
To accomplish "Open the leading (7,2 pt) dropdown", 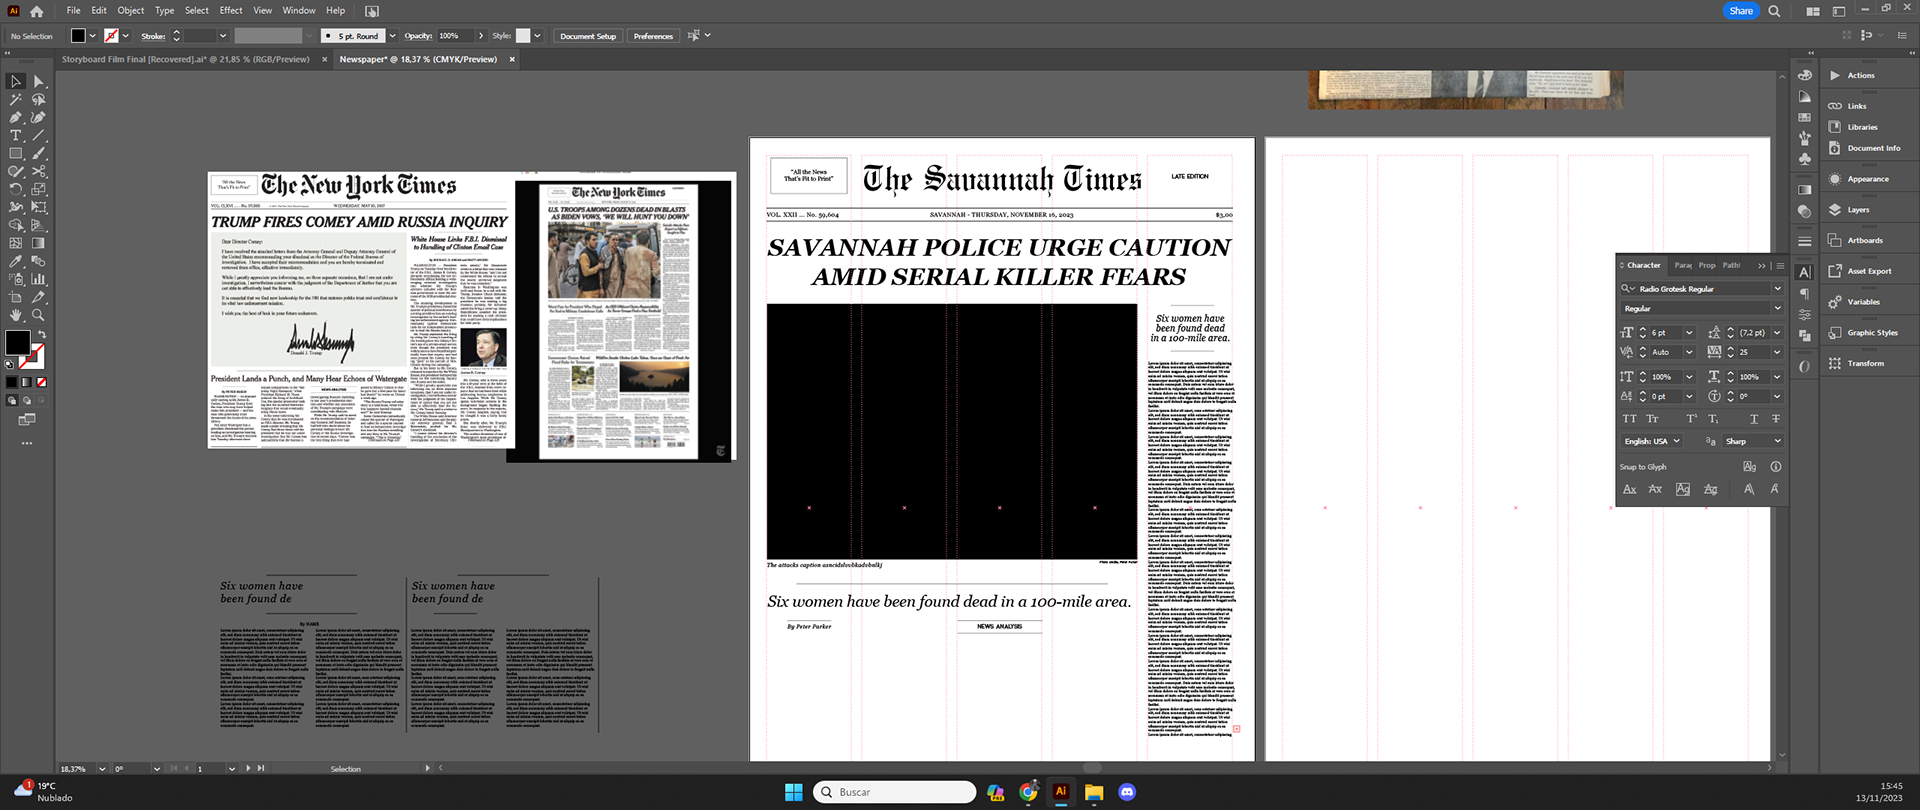I will 1777,333.
